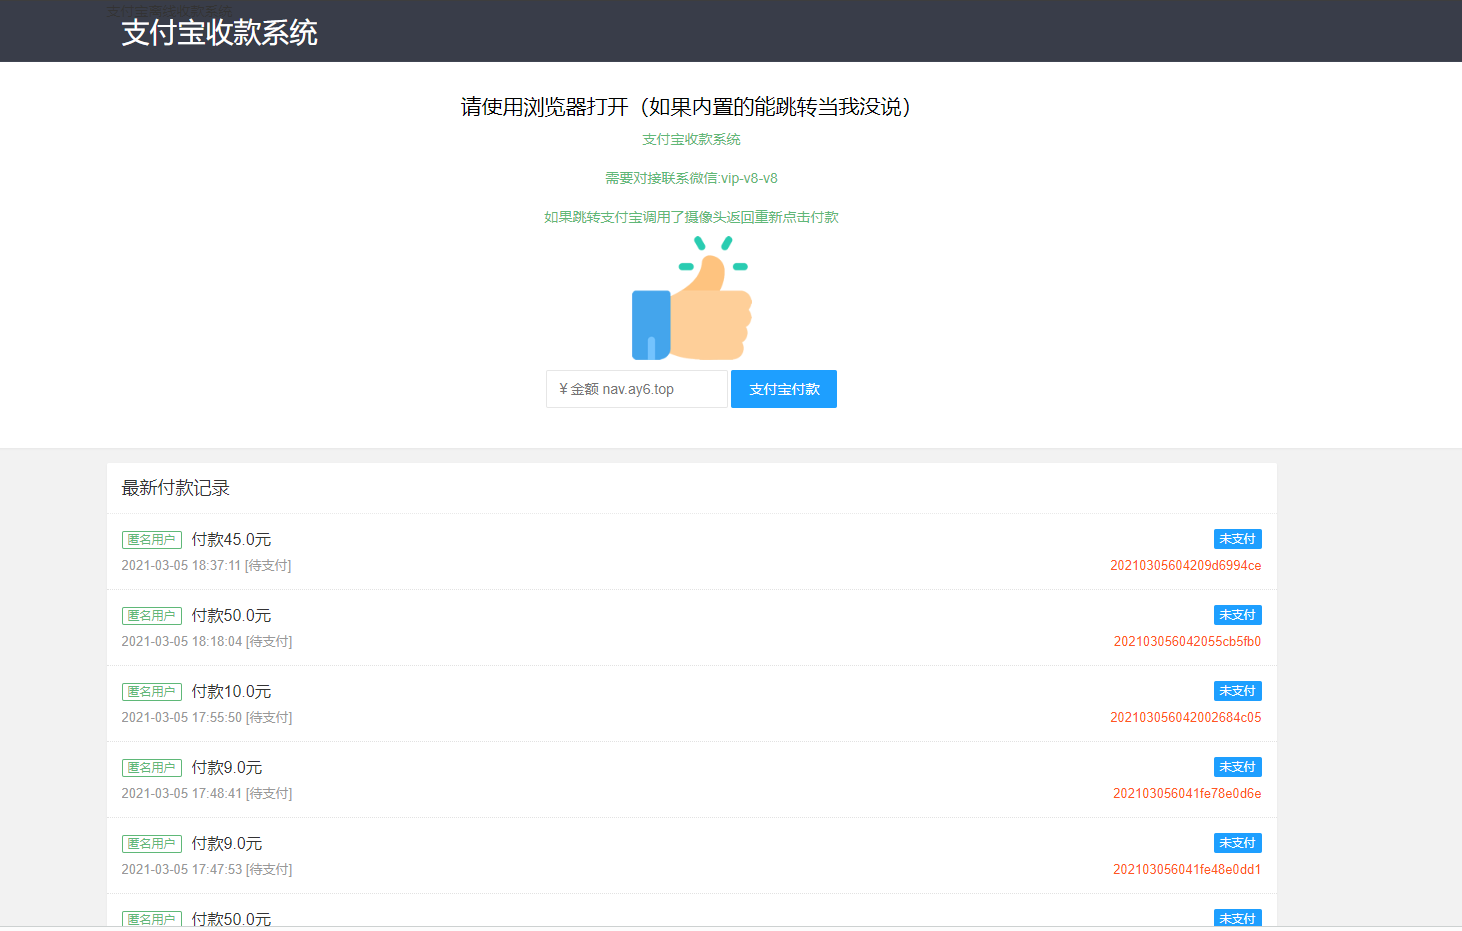Screen dimensions: 1462x931
Task: Click order number 202103056042002684c05
Action: click(1186, 718)
